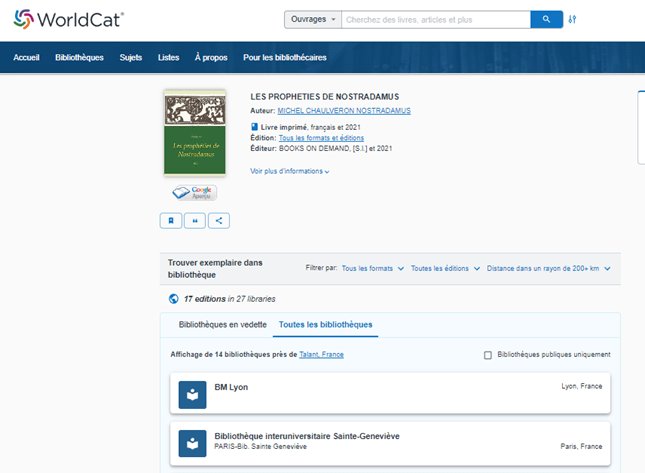Open Pour les bibliothécaires menu item
The height and width of the screenshot is (473, 645).
pos(285,58)
